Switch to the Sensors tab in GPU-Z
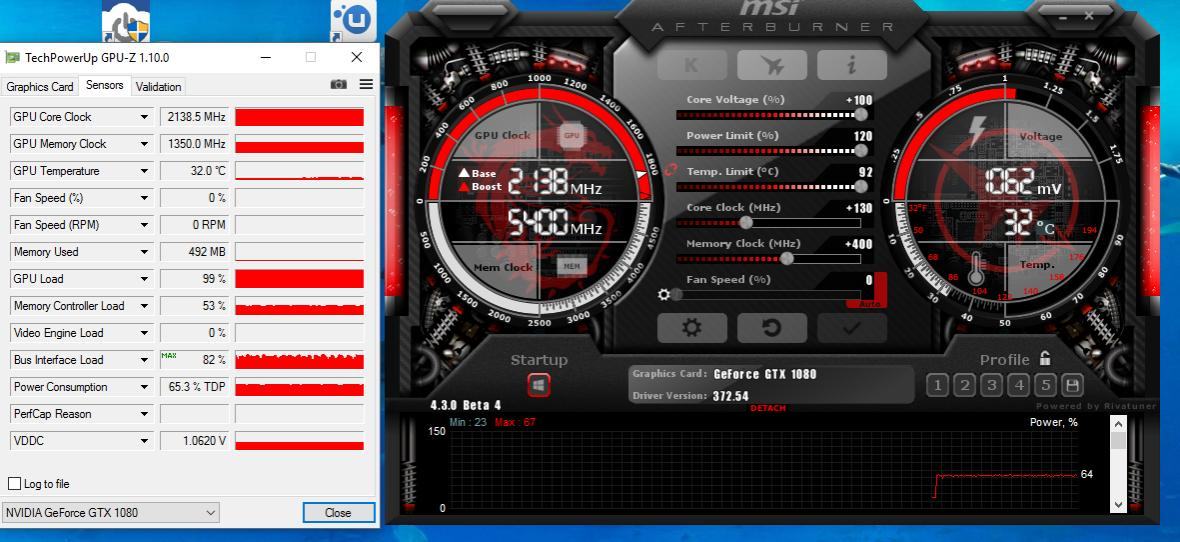 pos(105,85)
